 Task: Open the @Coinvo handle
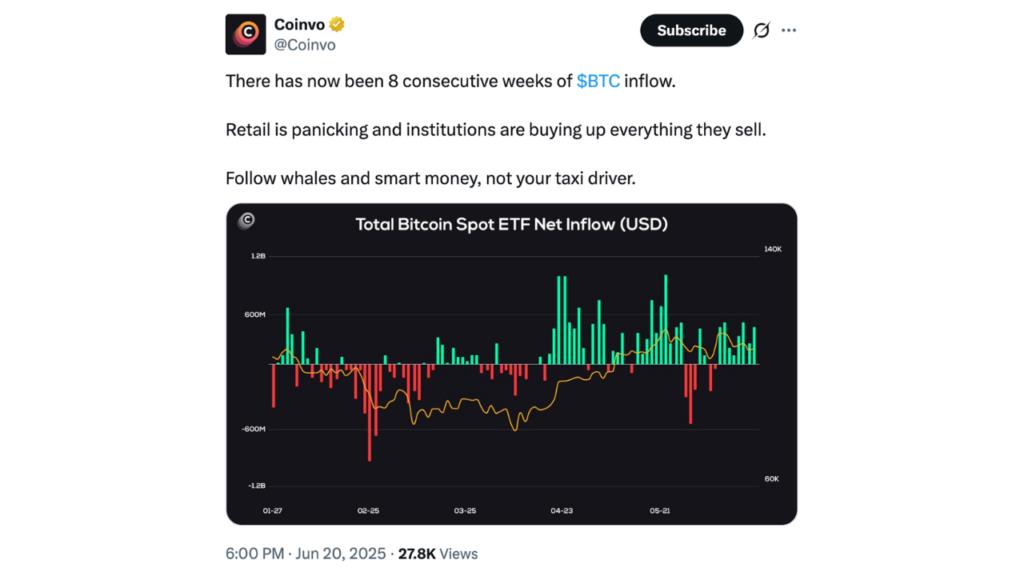pyautogui.click(x=304, y=43)
